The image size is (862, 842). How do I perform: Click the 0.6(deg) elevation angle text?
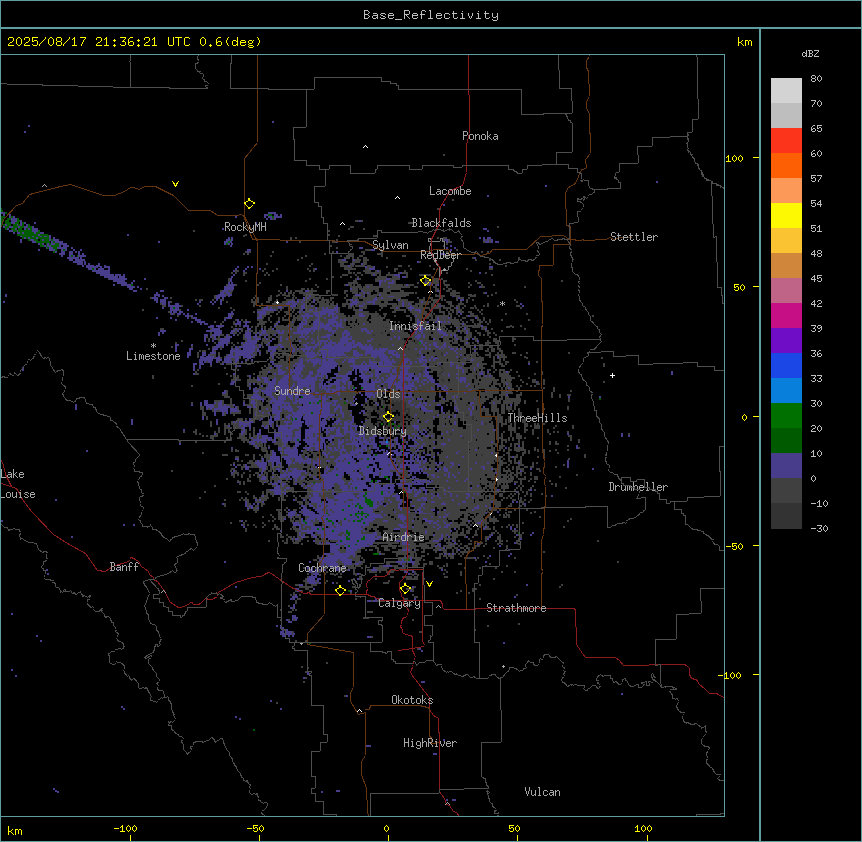point(230,42)
